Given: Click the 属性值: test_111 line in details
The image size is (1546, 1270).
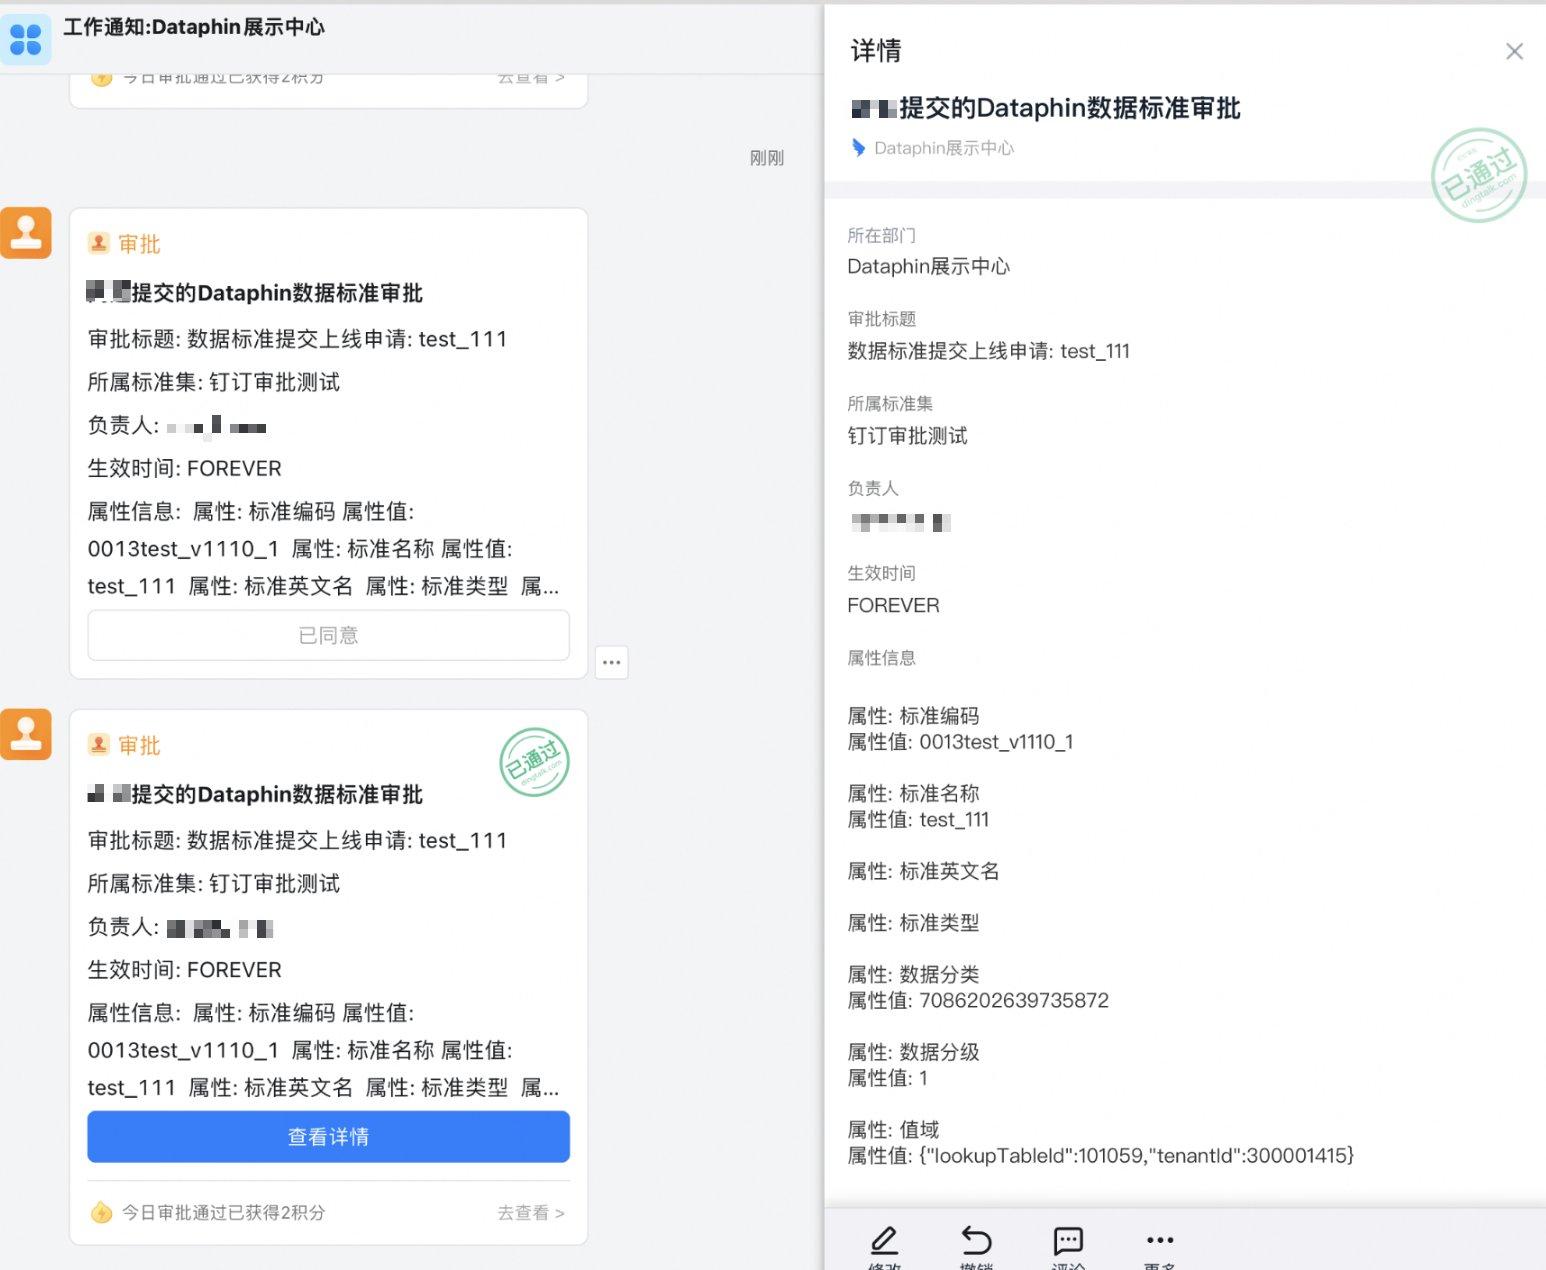Looking at the screenshot, I should click(918, 820).
